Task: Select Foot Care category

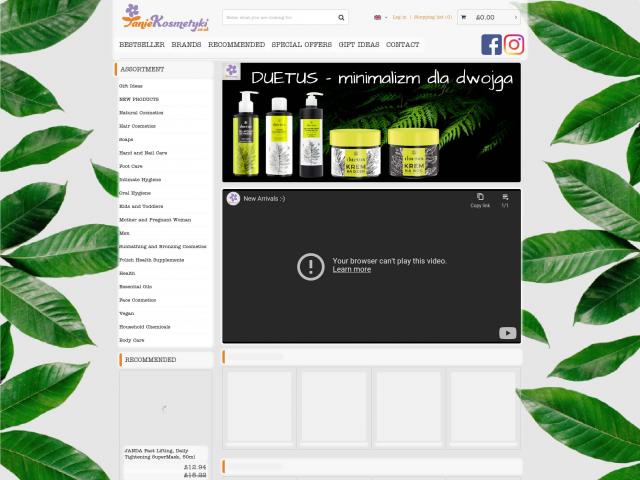Action: tap(131, 166)
